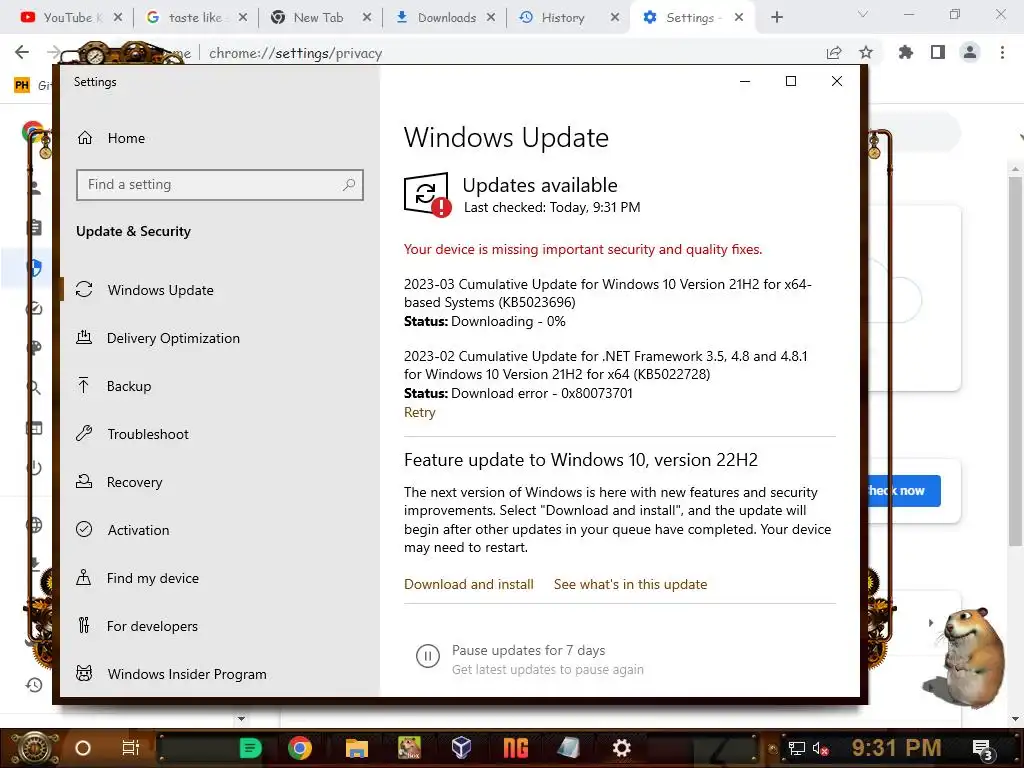
Task: Click Chrome back arrow
Action: tap(22, 52)
